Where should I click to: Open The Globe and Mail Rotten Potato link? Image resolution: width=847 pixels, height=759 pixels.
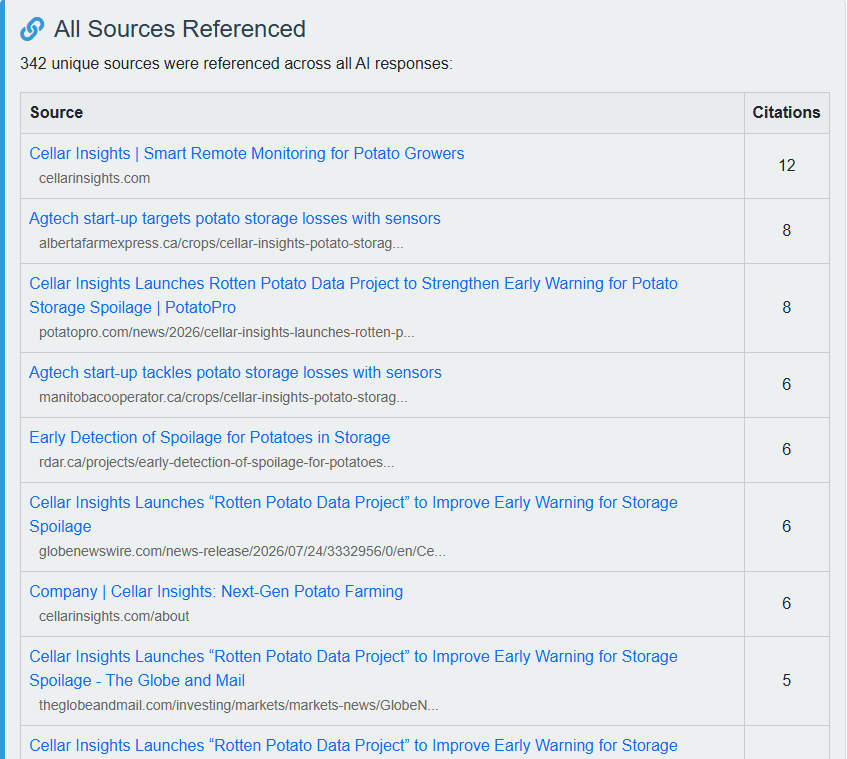(x=353, y=668)
